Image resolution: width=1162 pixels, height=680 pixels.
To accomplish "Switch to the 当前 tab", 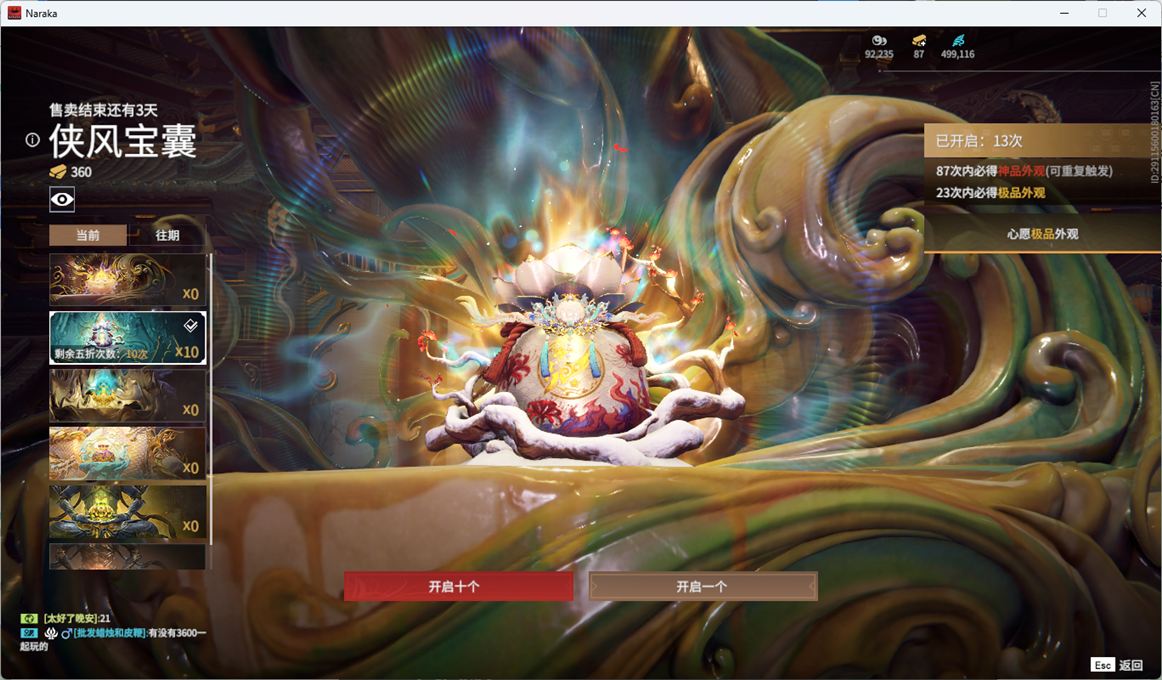I will point(87,235).
